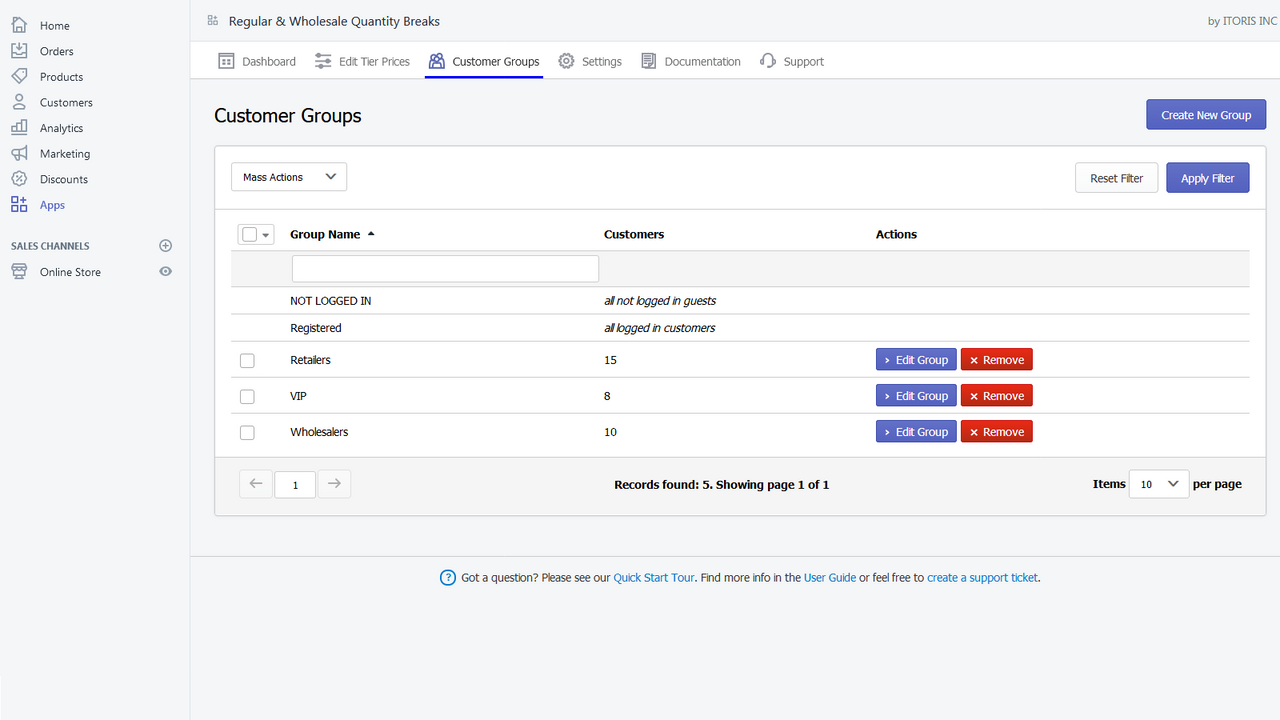Click the plus icon beside Sales Channels
The height and width of the screenshot is (720, 1280).
(165, 245)
